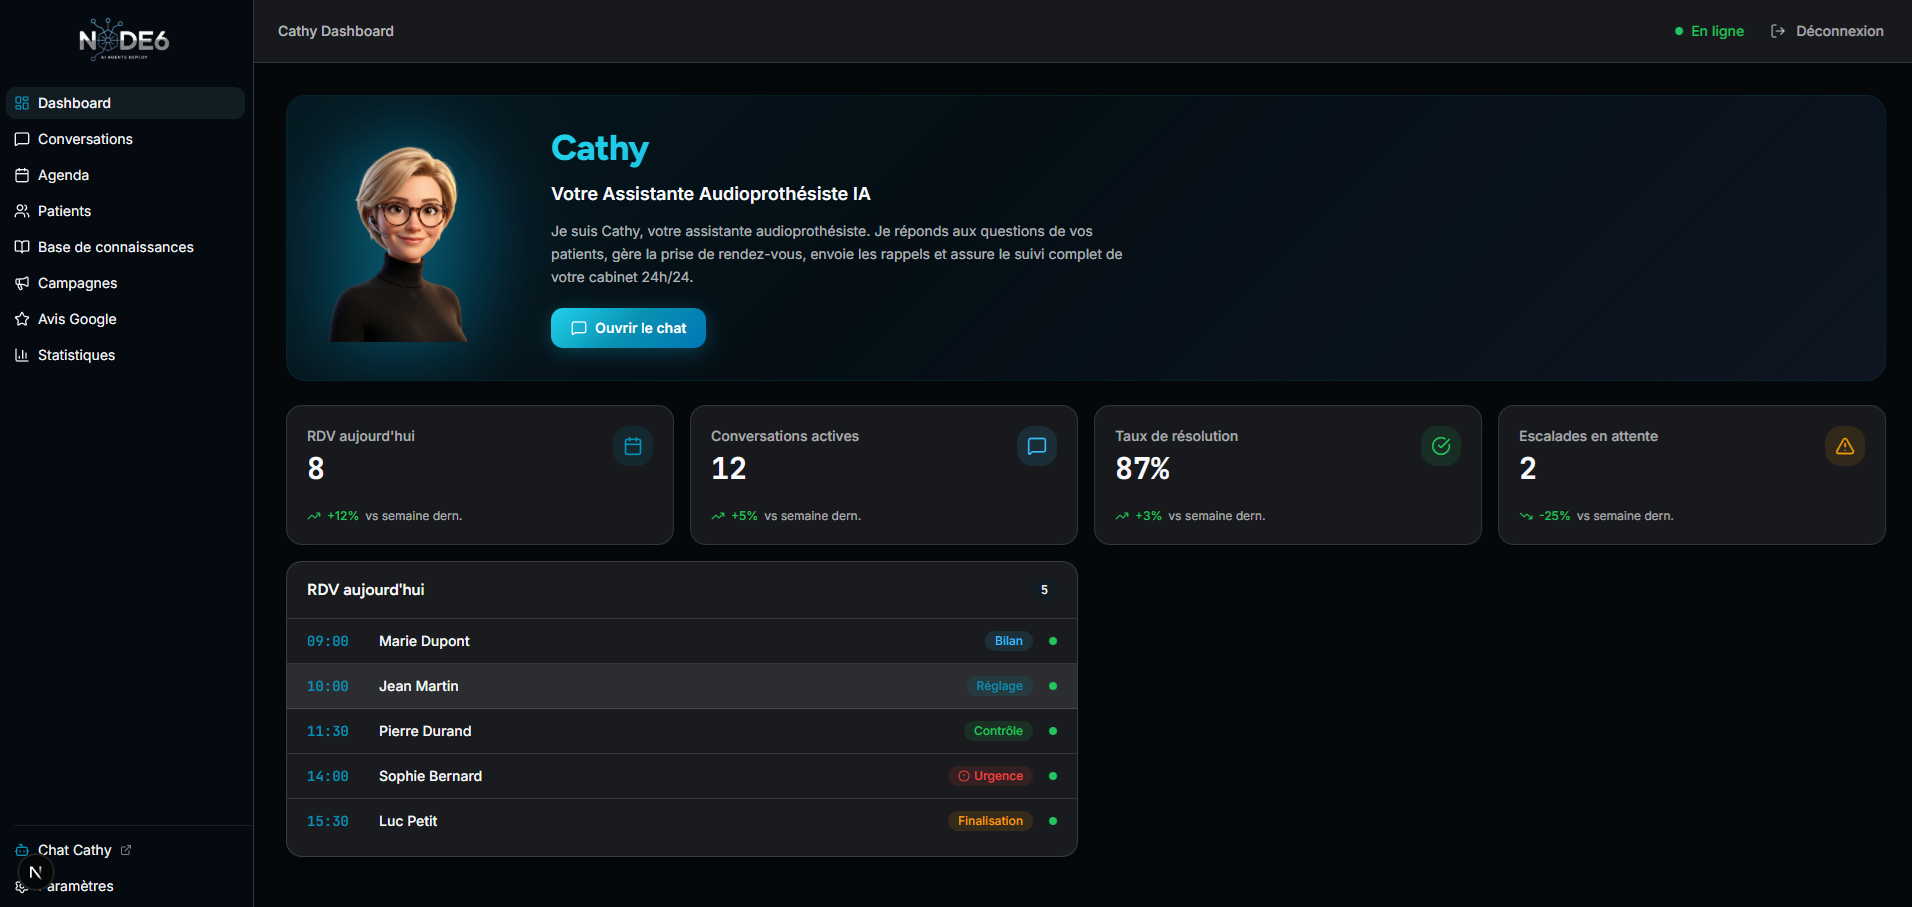Click the Urgence tag on Sophie Bernard's appointment
The image size is (1912, 907).
point(990,776)
